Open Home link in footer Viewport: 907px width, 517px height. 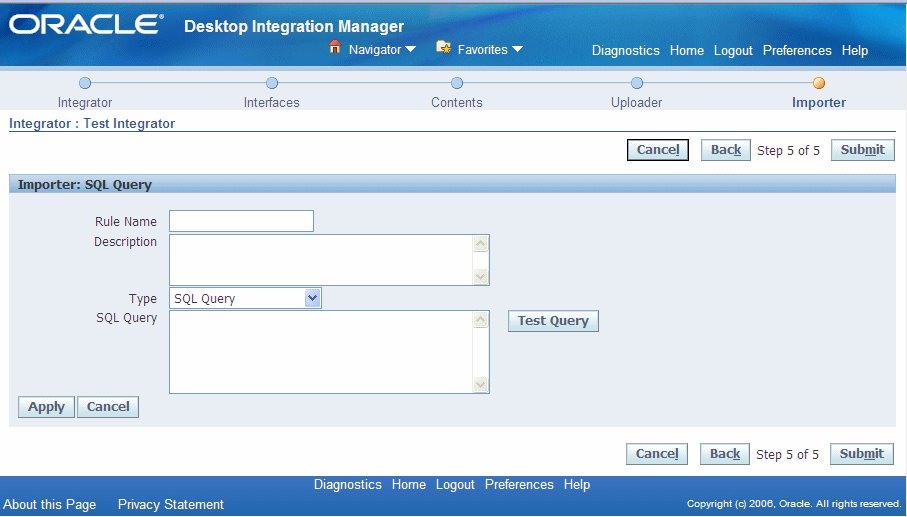409,485
